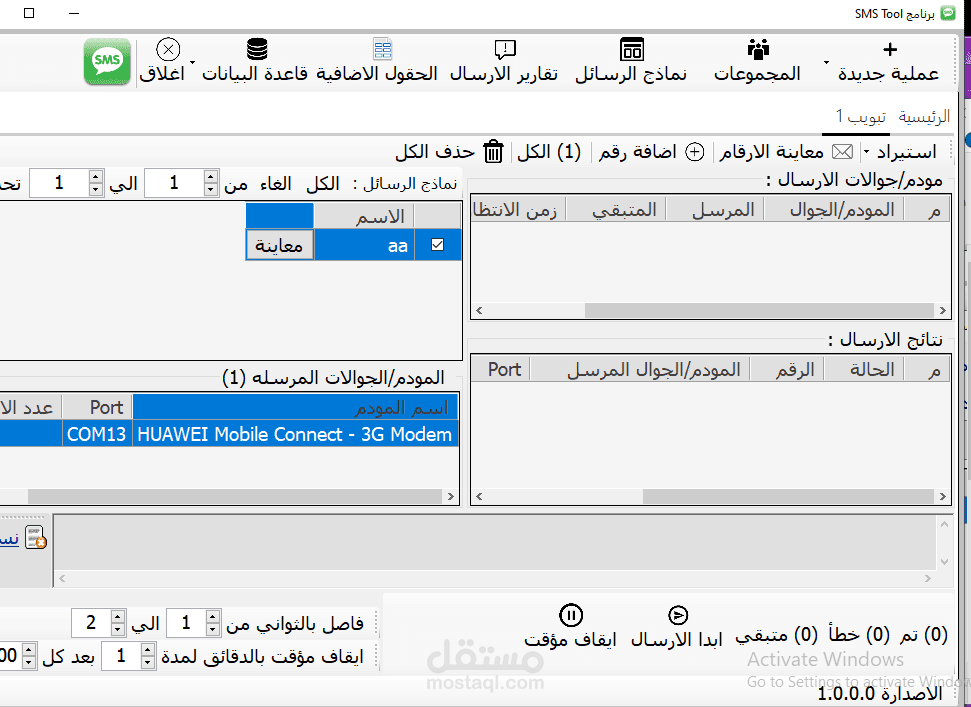Expand the استيراد import dropdown arrow
Viewport: 971px width, 707px height.
(866, 152)
